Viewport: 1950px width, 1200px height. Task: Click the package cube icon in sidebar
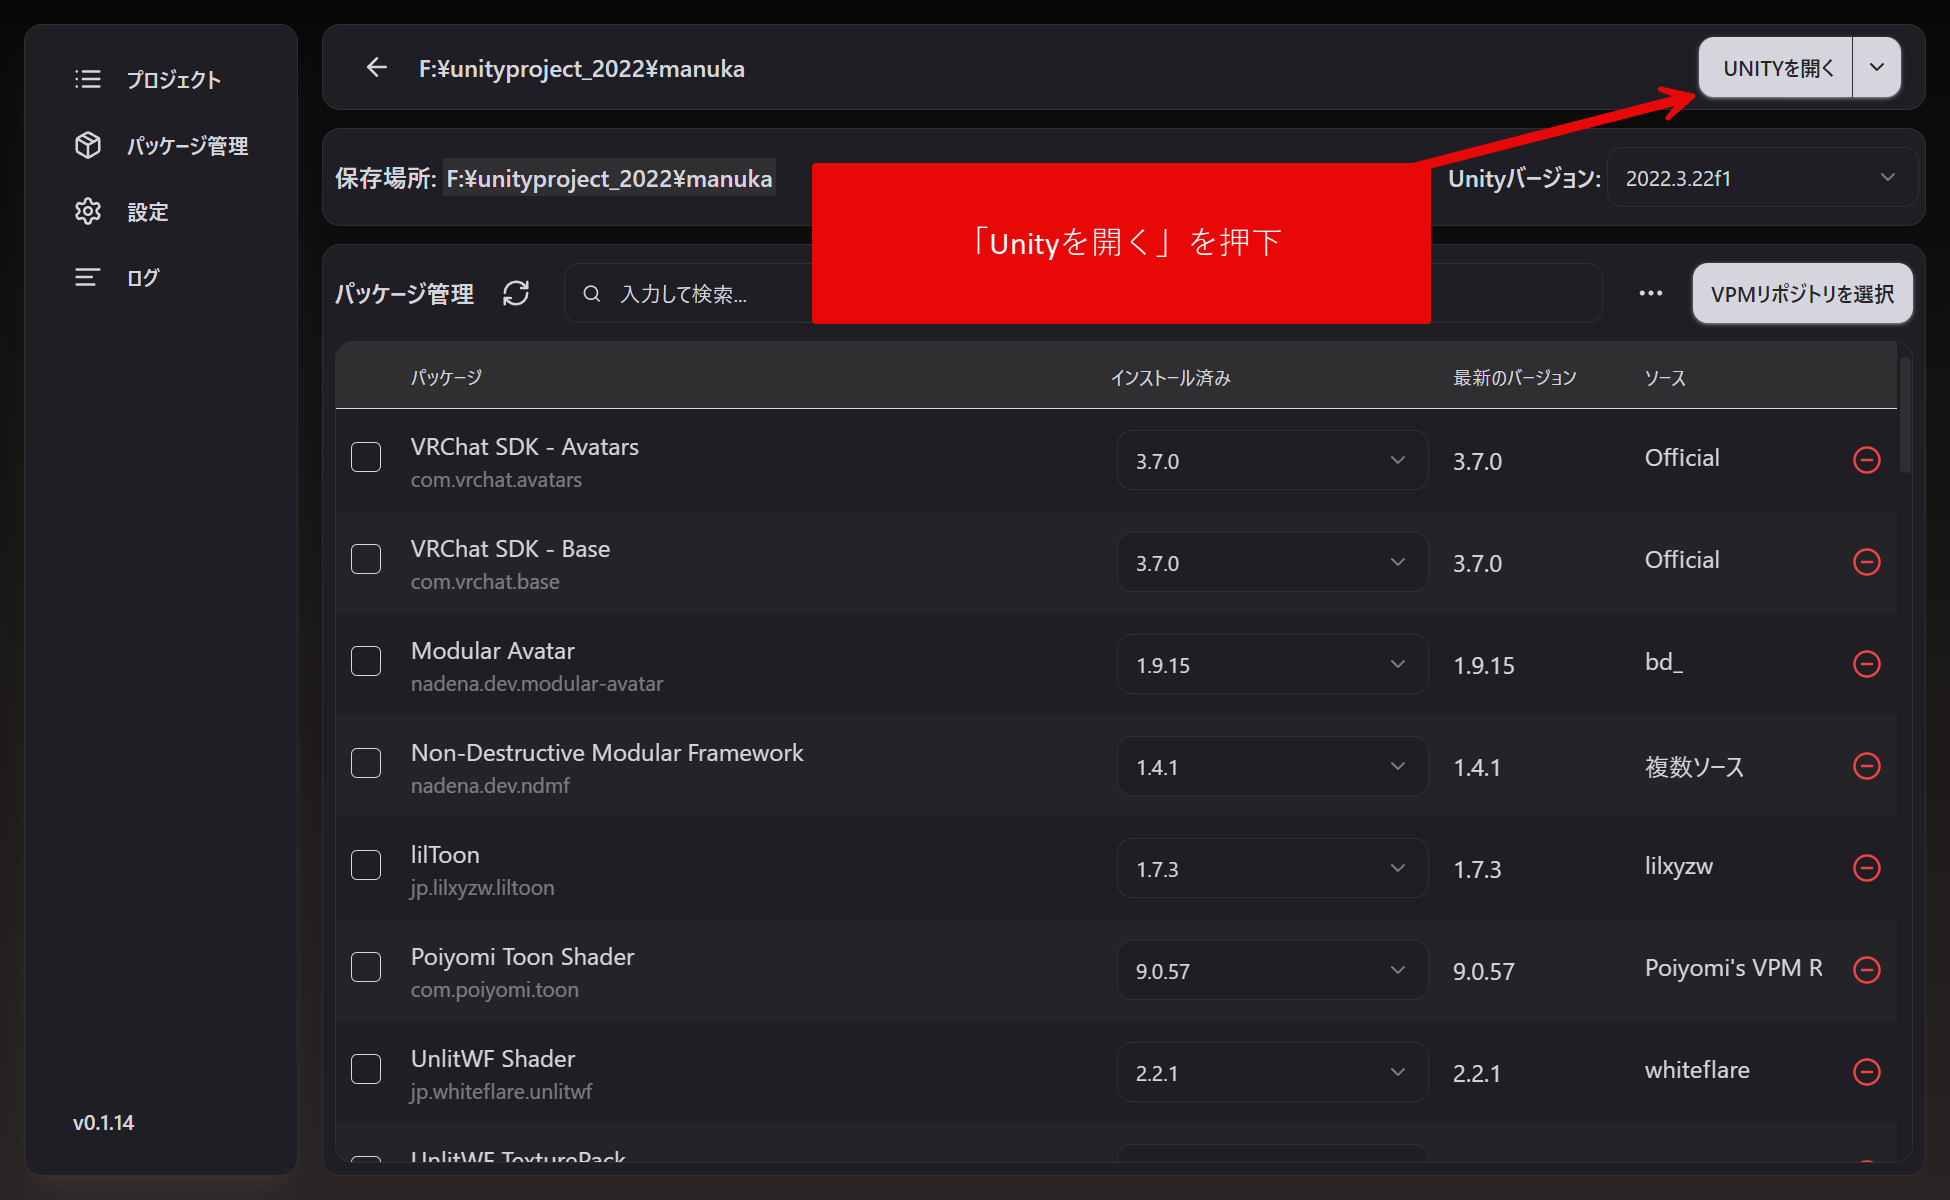coord(88,145)
